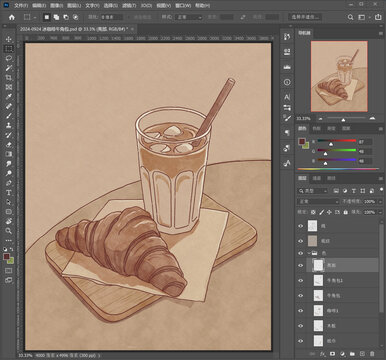Open the 图像 (Image) menu

coord(57,6)
